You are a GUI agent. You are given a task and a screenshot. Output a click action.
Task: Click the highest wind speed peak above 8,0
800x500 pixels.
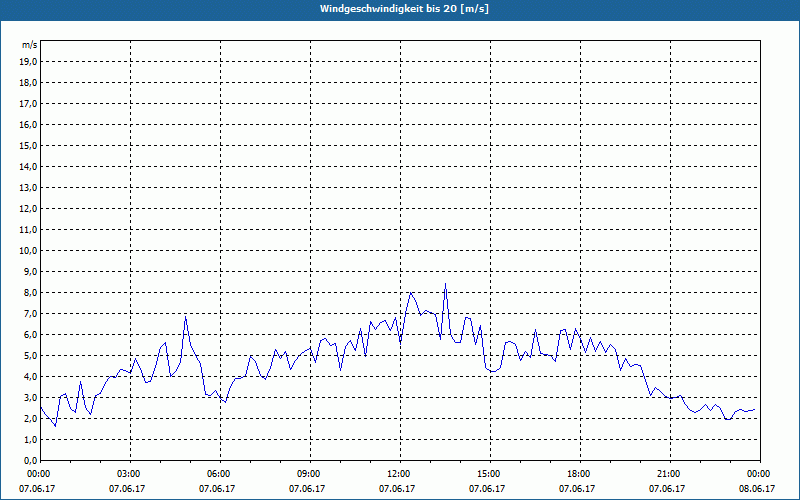coord(445,284)
